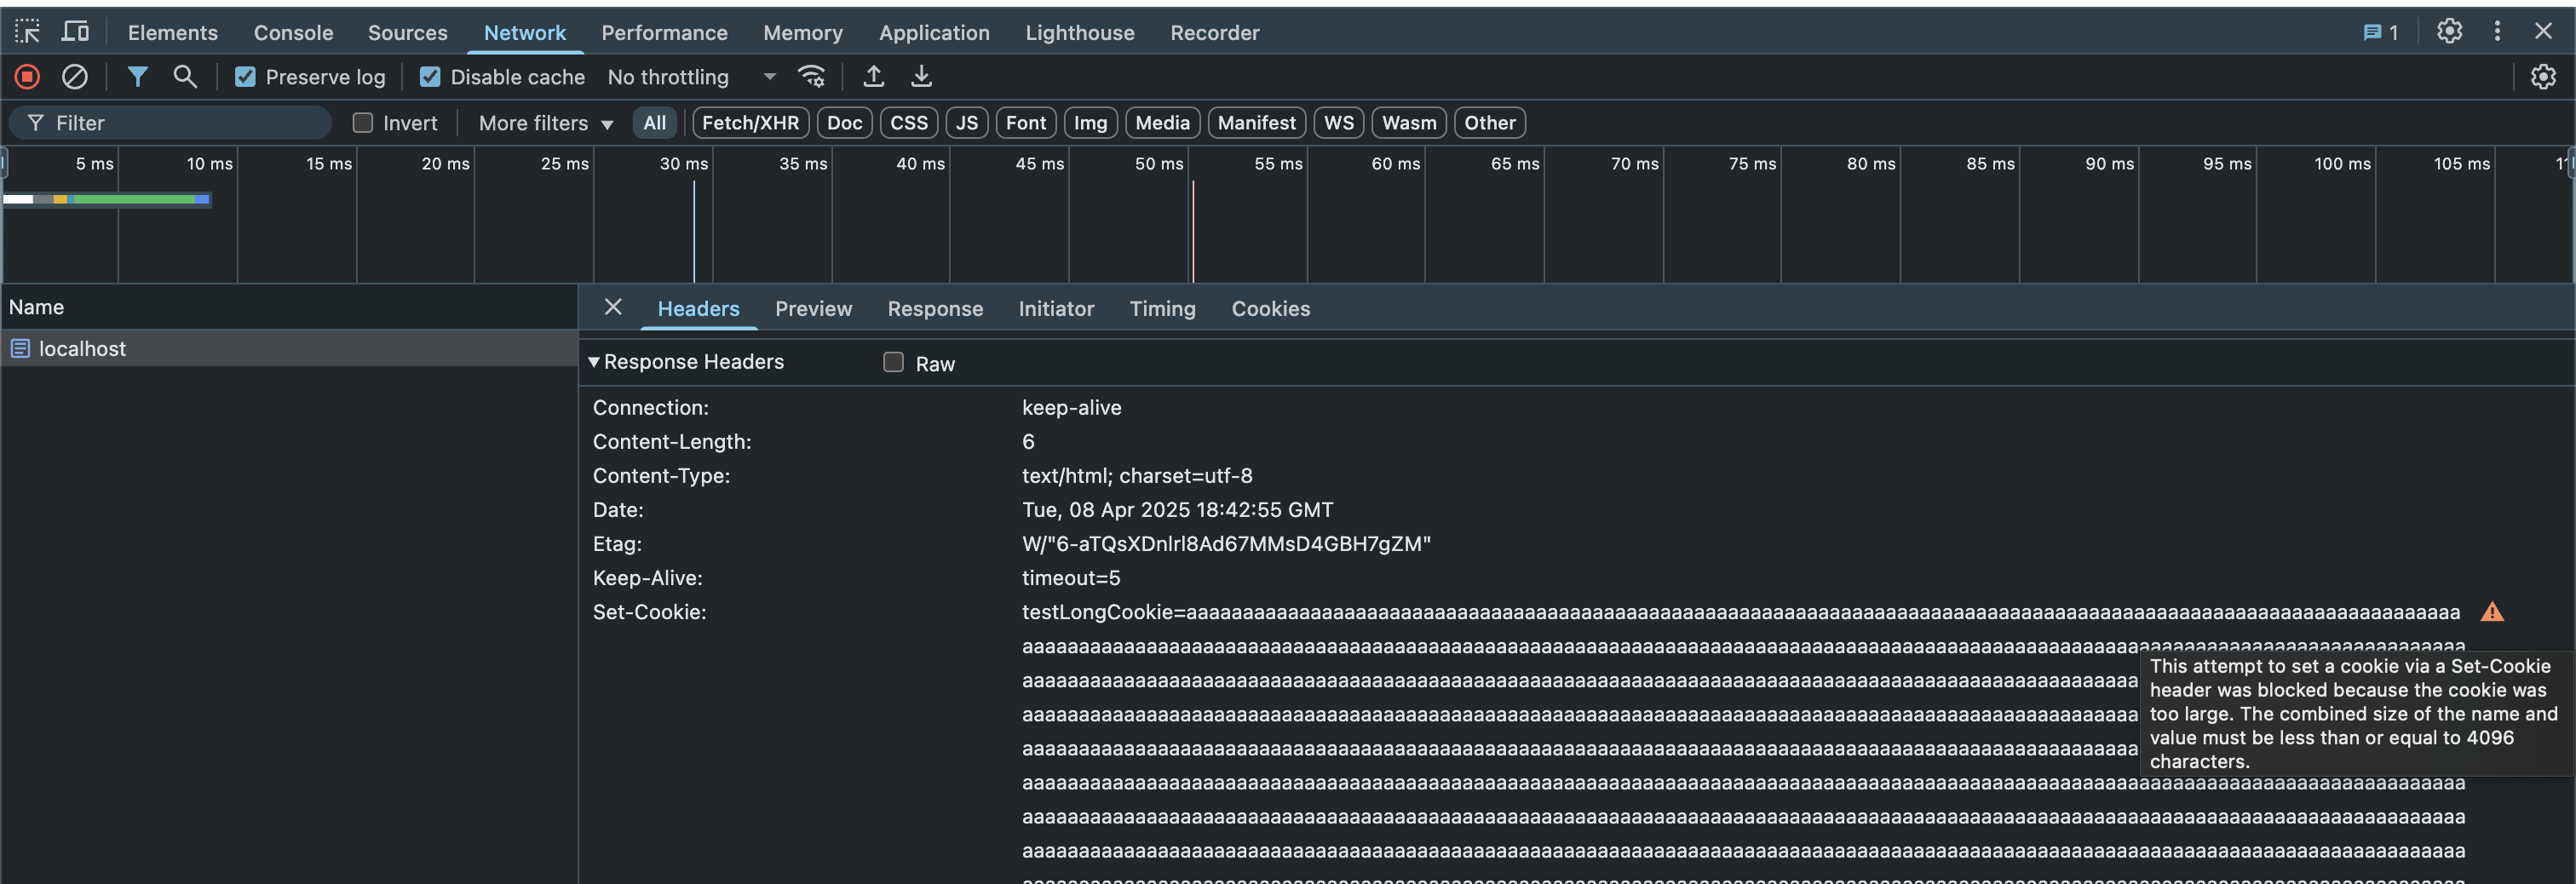Filter by Font requests
The height and width of the screenshot is (884, 2576).
pos(1026,123)
